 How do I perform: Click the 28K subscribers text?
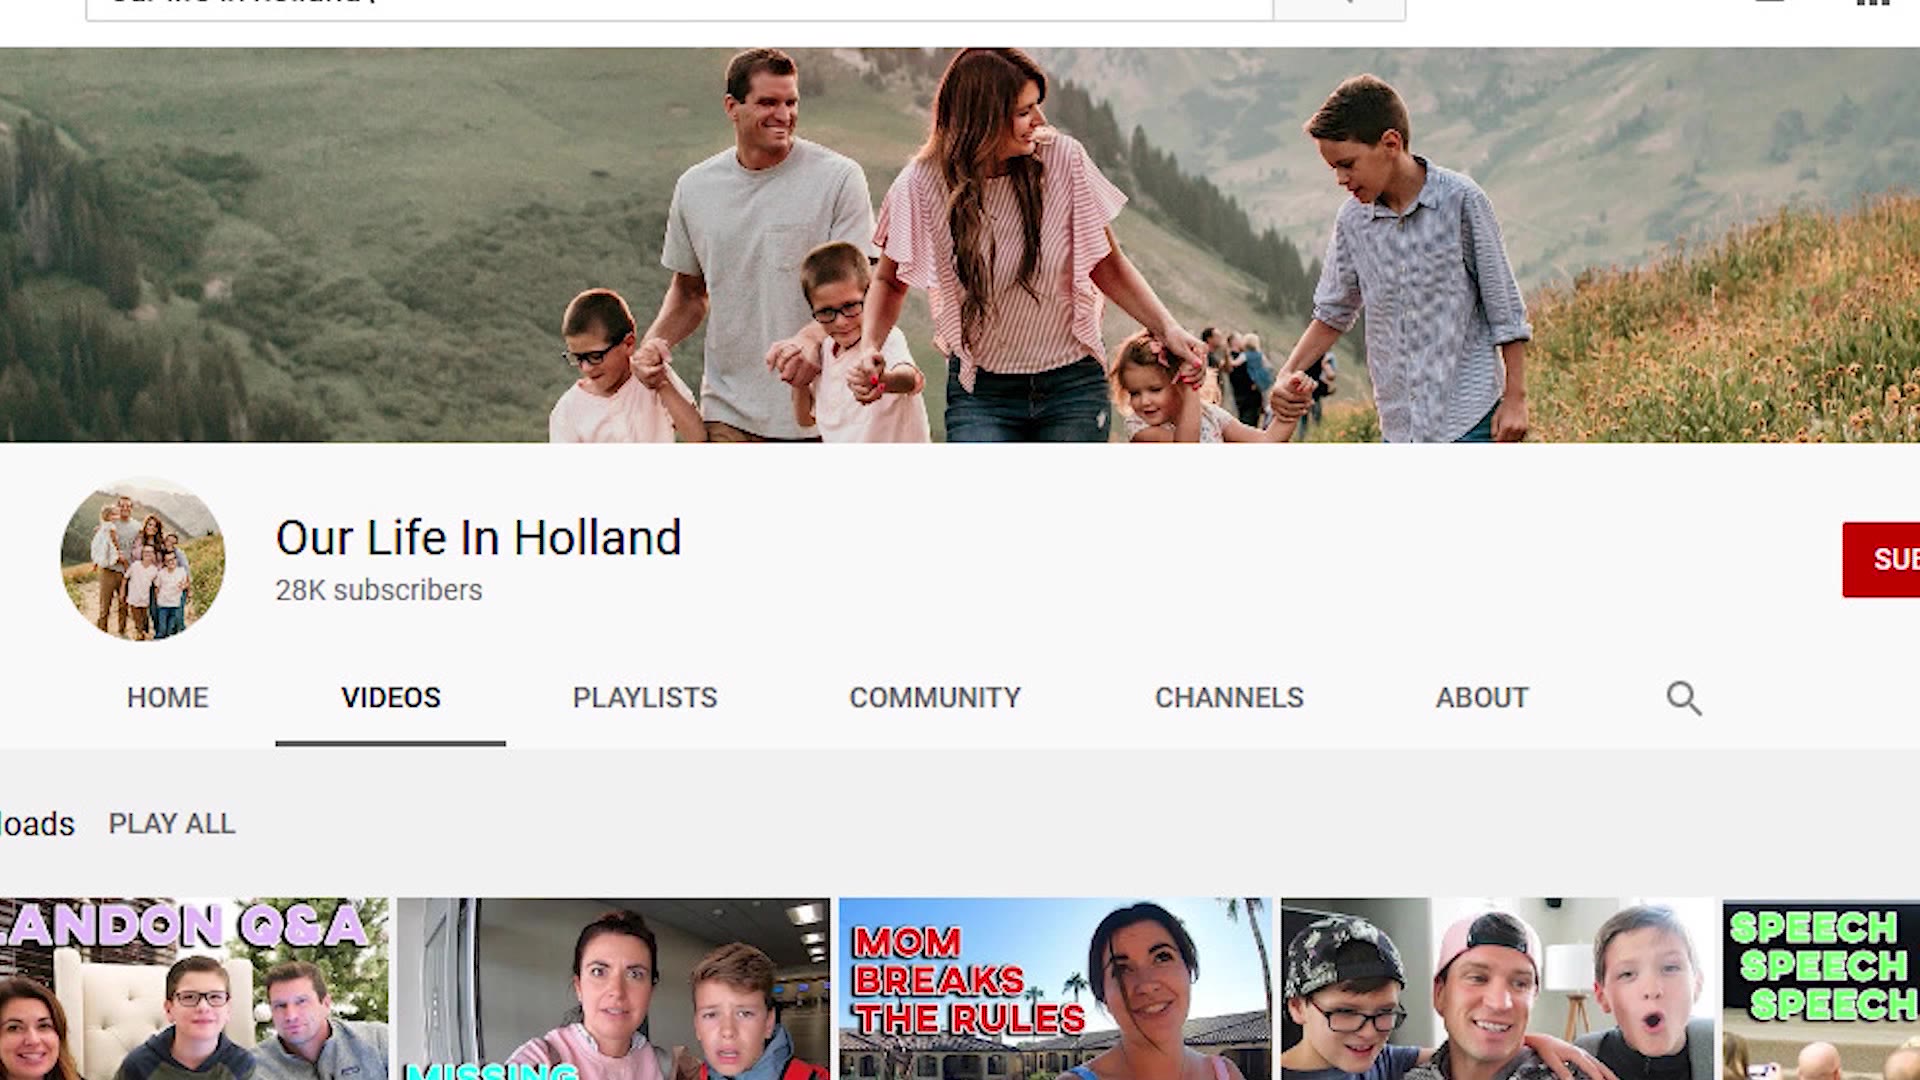point(376,590)
